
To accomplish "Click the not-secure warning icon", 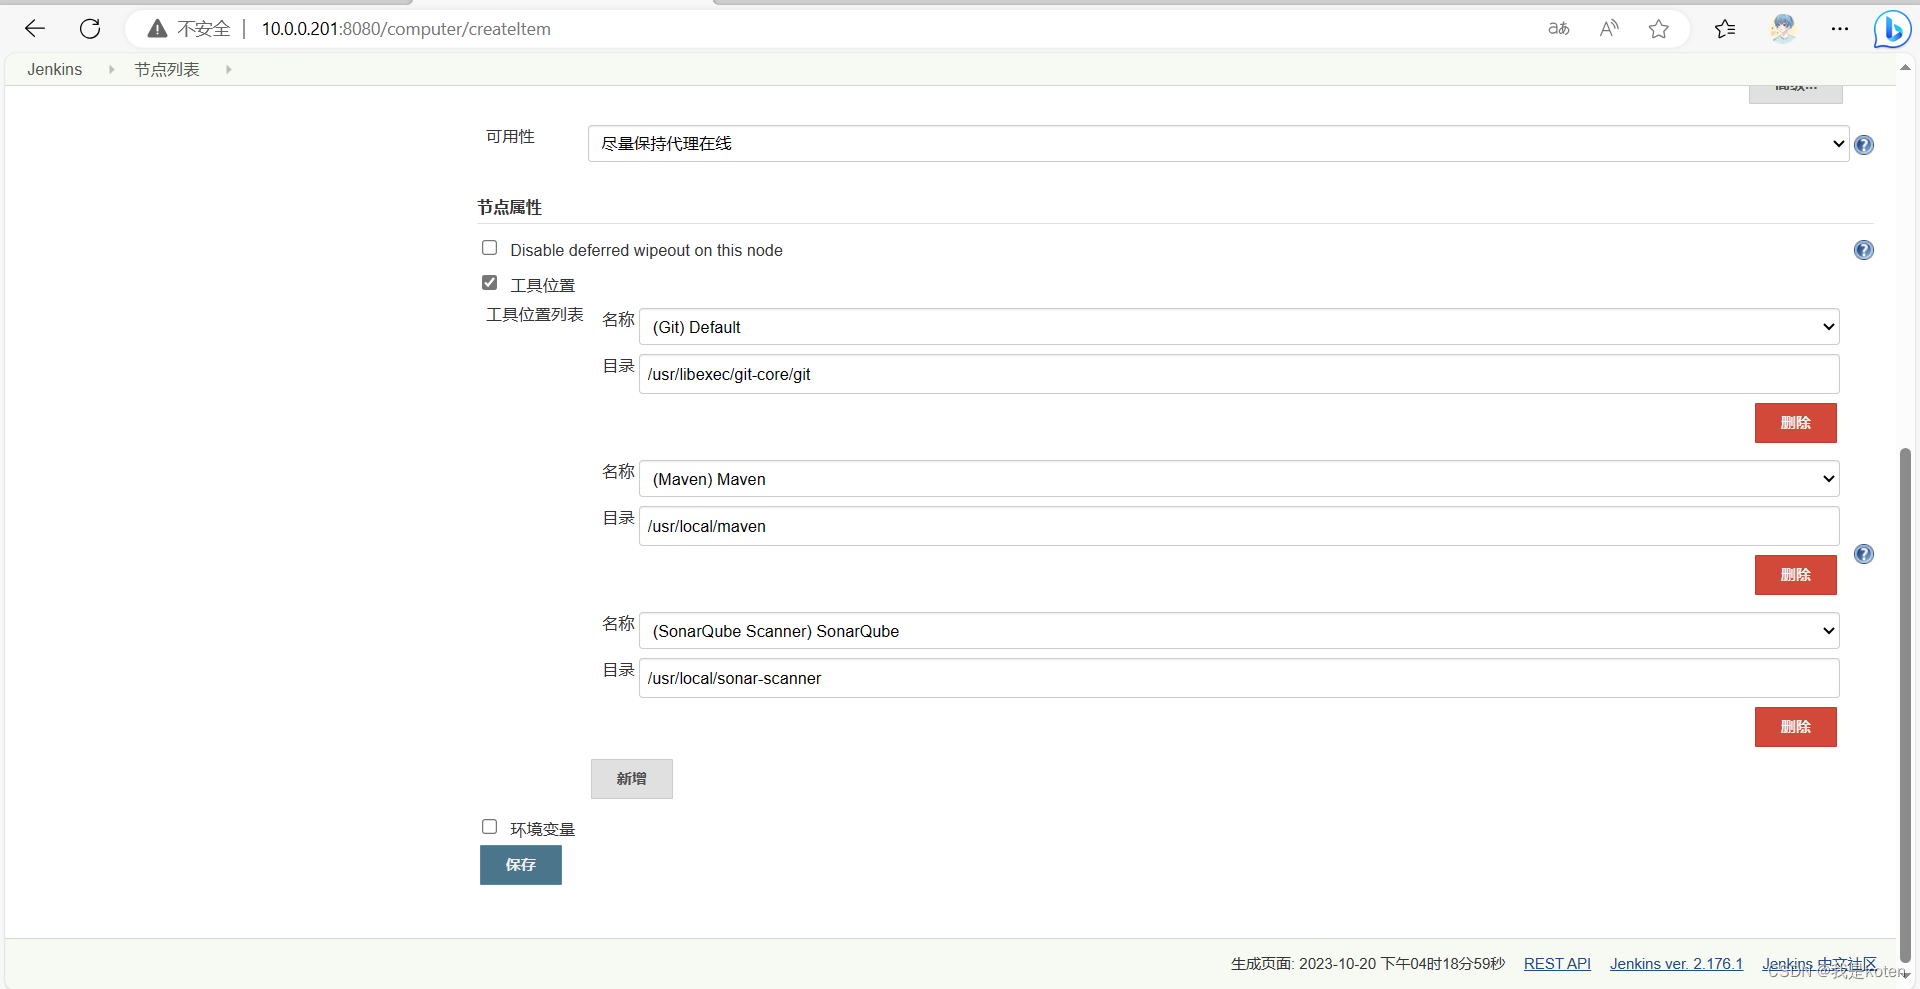I will (x=157, y=29).
